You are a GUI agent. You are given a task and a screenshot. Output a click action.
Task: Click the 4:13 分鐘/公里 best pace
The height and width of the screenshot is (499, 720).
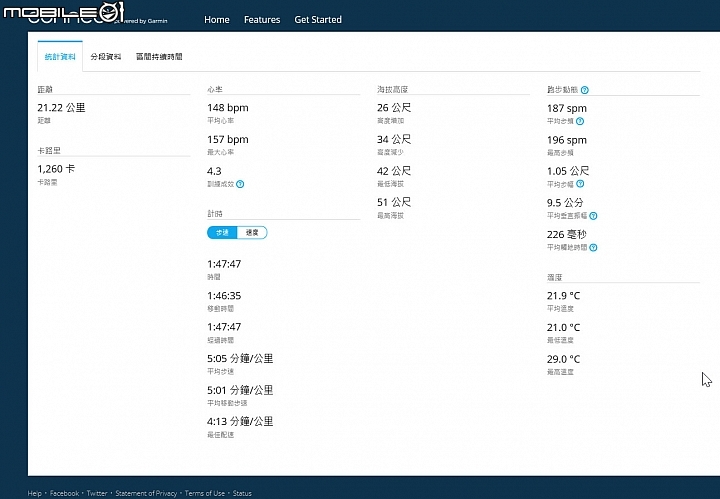tap(240, 421)
